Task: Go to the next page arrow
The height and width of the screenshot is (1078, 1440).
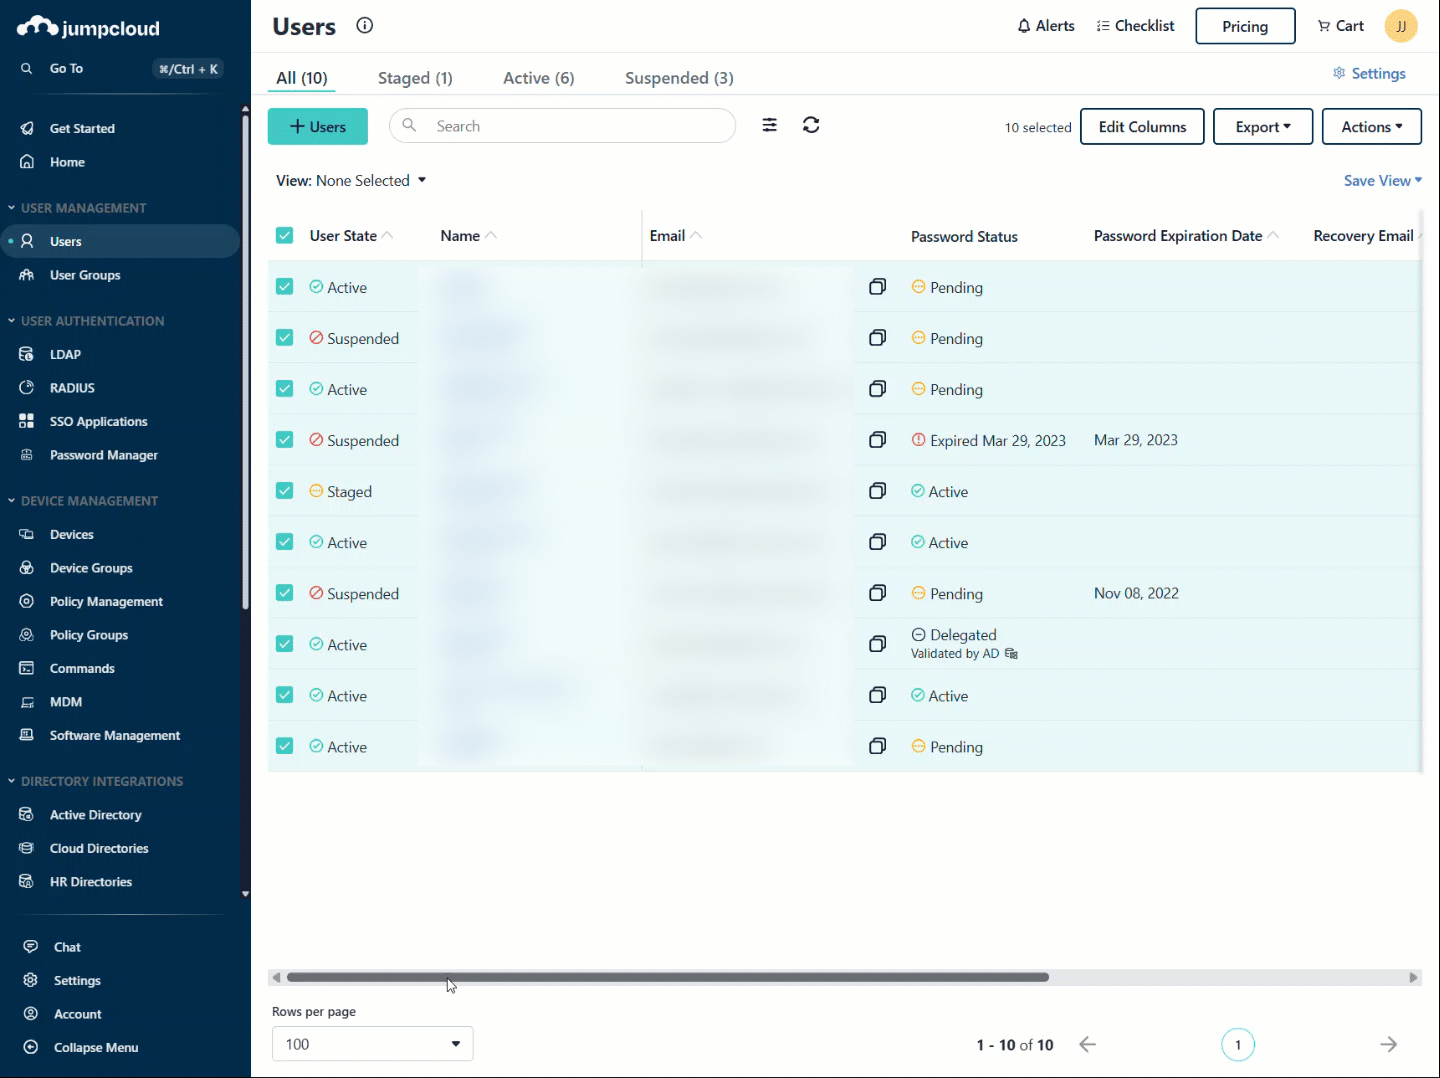Action: (x=1389, y=1044)
